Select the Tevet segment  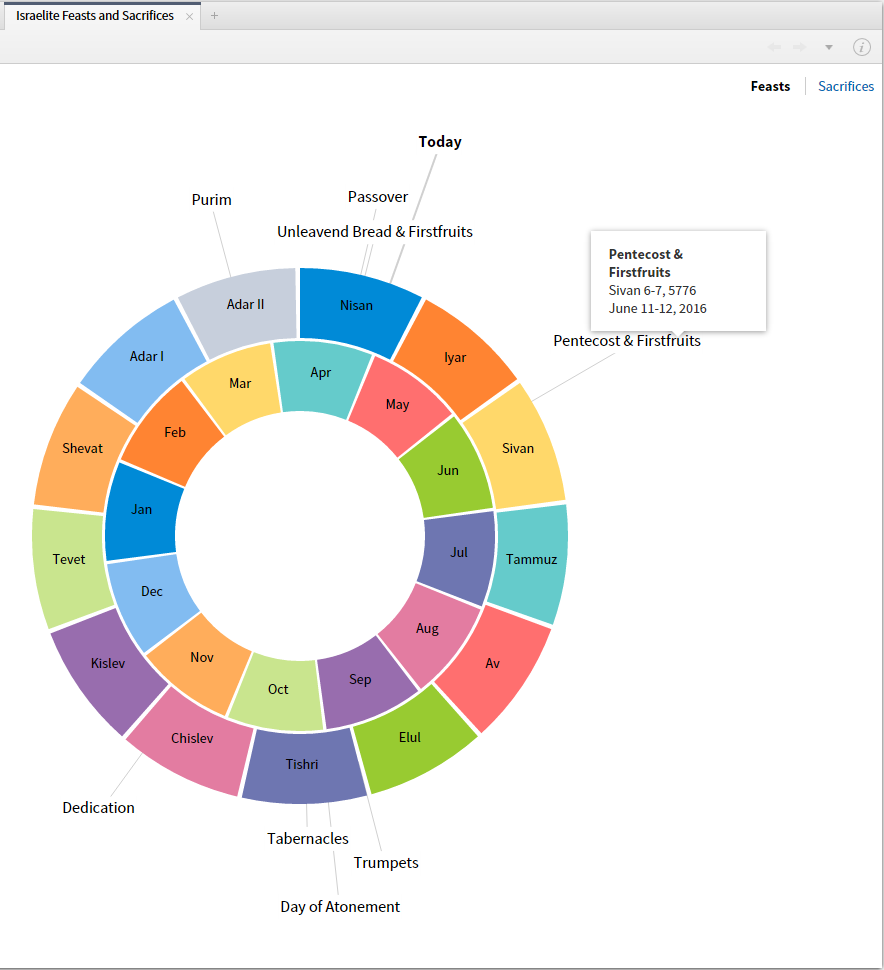69,560
